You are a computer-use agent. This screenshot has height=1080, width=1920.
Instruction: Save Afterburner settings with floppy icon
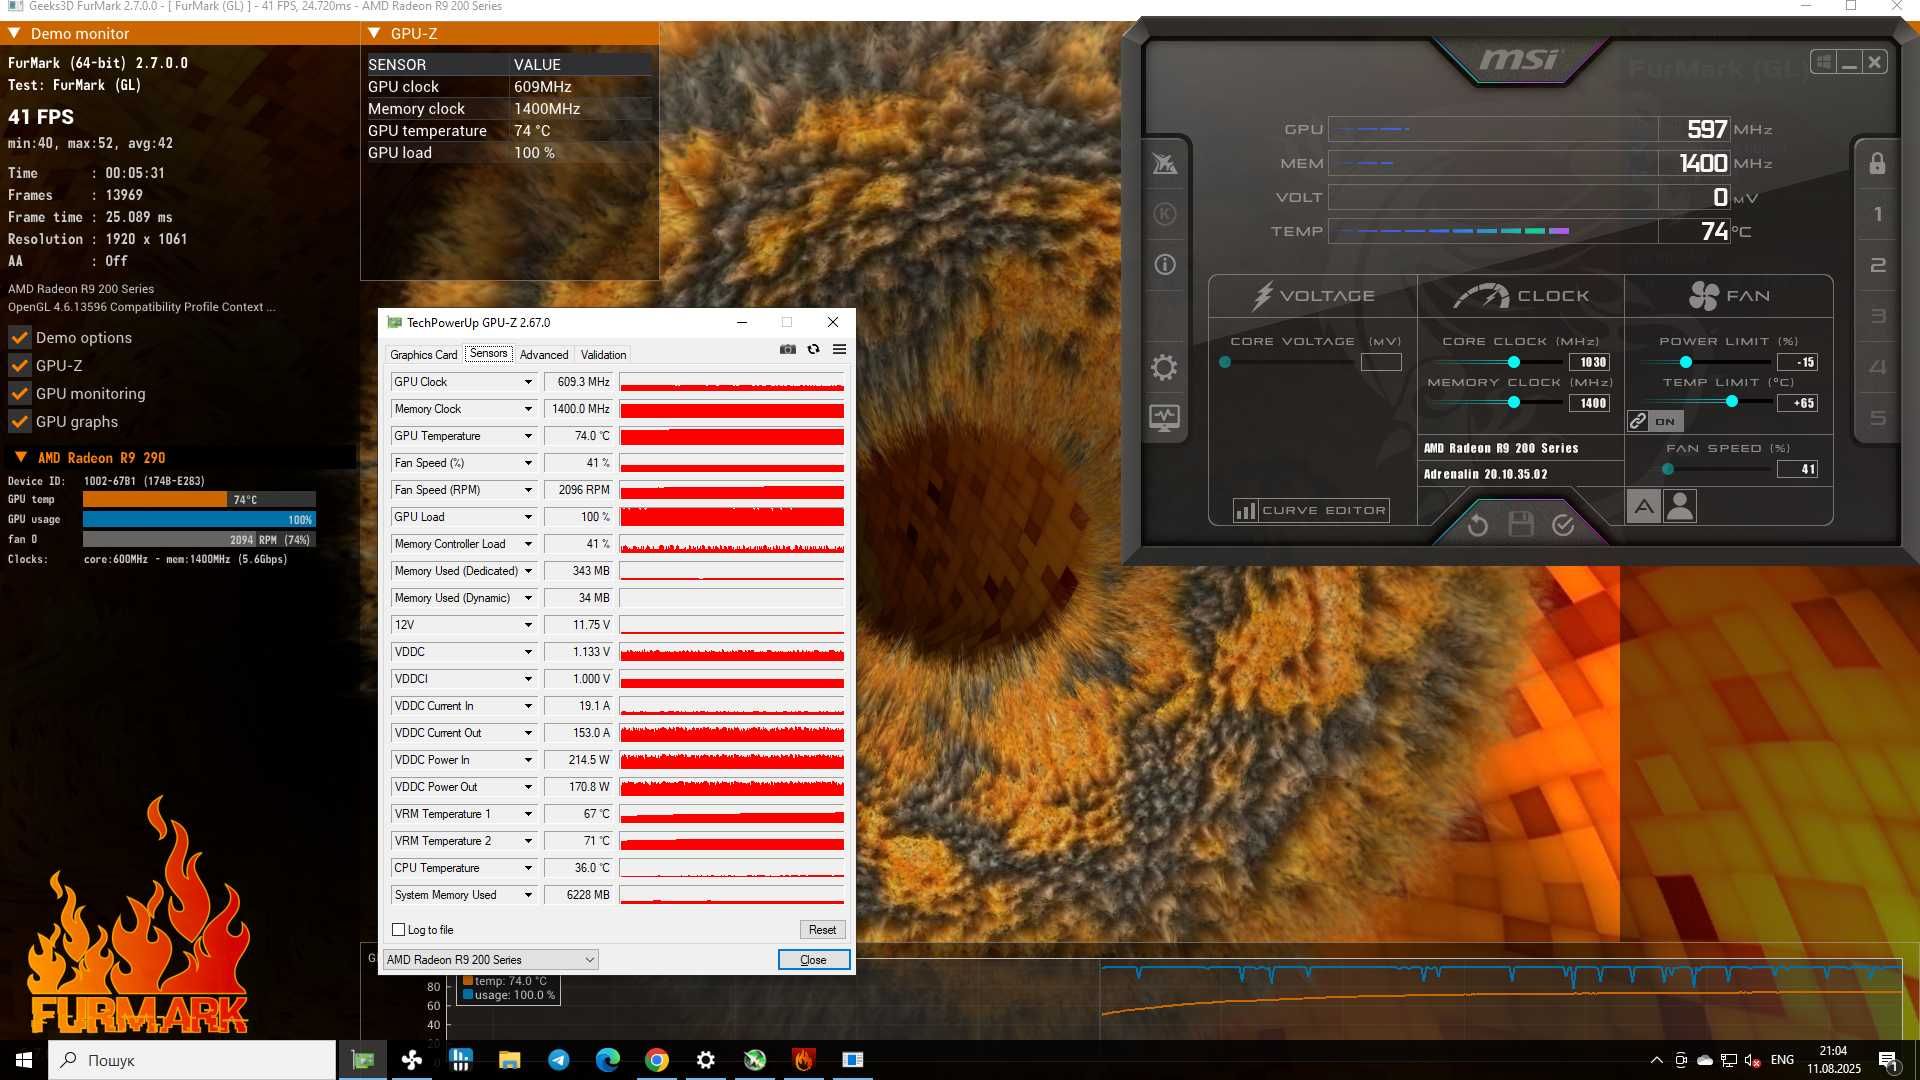pos(1521,524)
